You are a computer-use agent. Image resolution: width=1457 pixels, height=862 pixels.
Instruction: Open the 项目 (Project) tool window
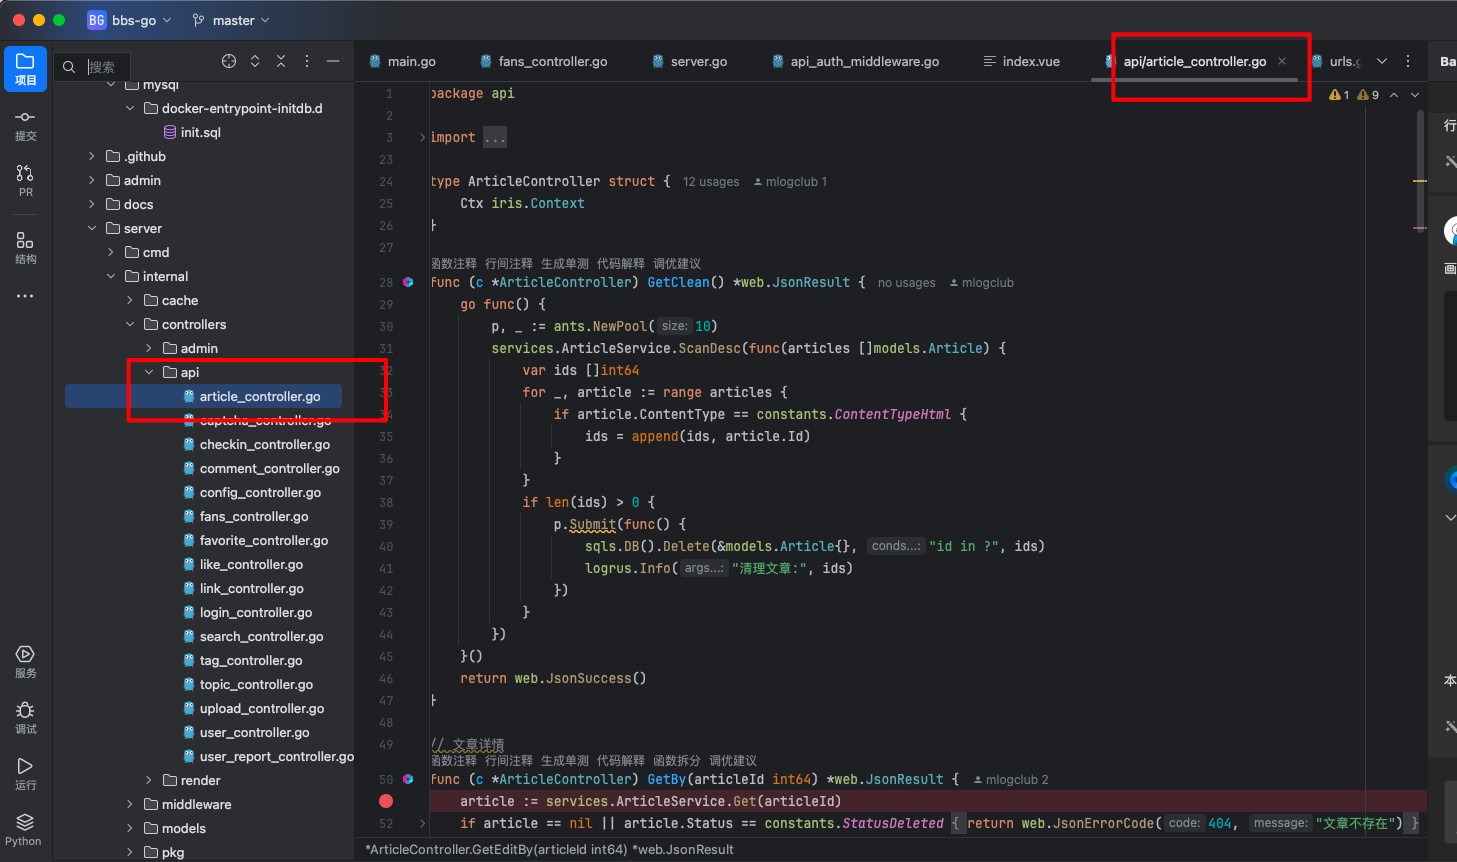click(25, 68)
